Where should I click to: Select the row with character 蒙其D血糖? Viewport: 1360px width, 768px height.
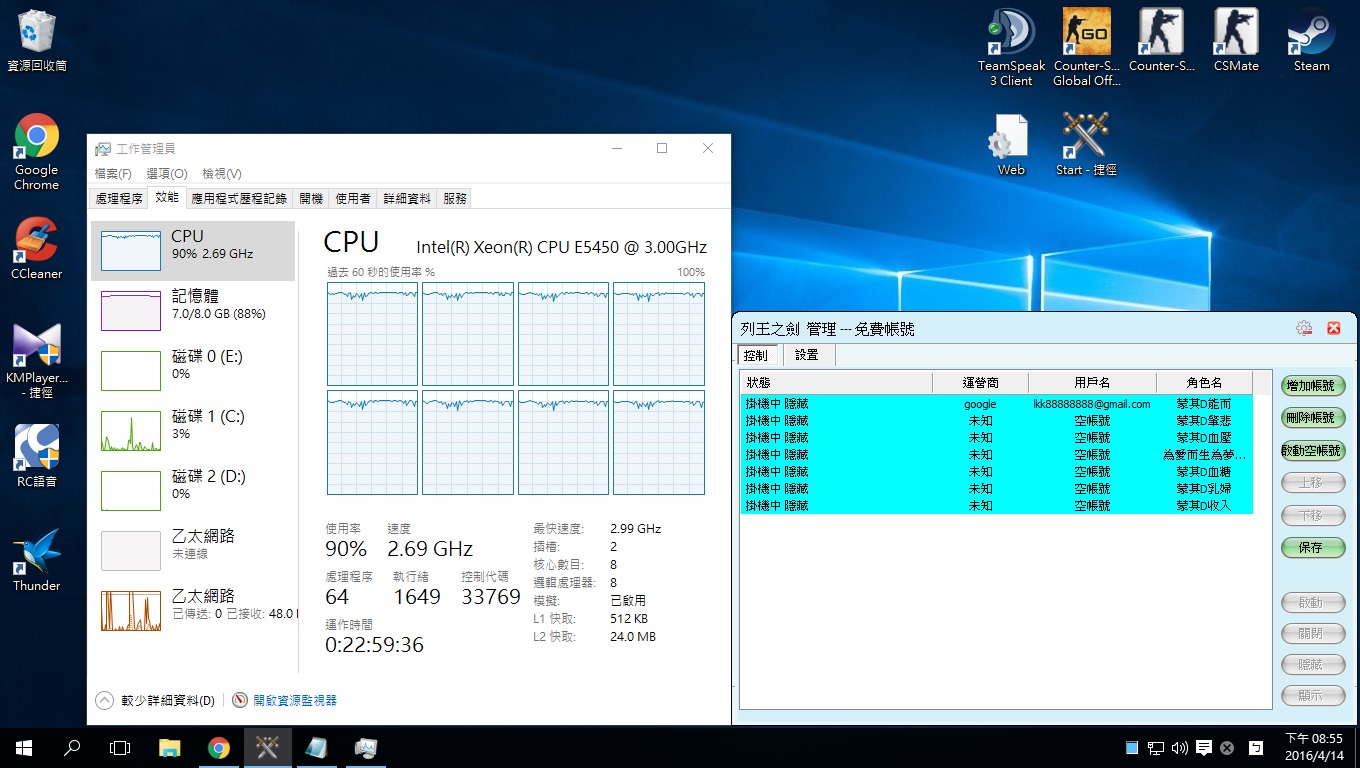pos(997,472)
